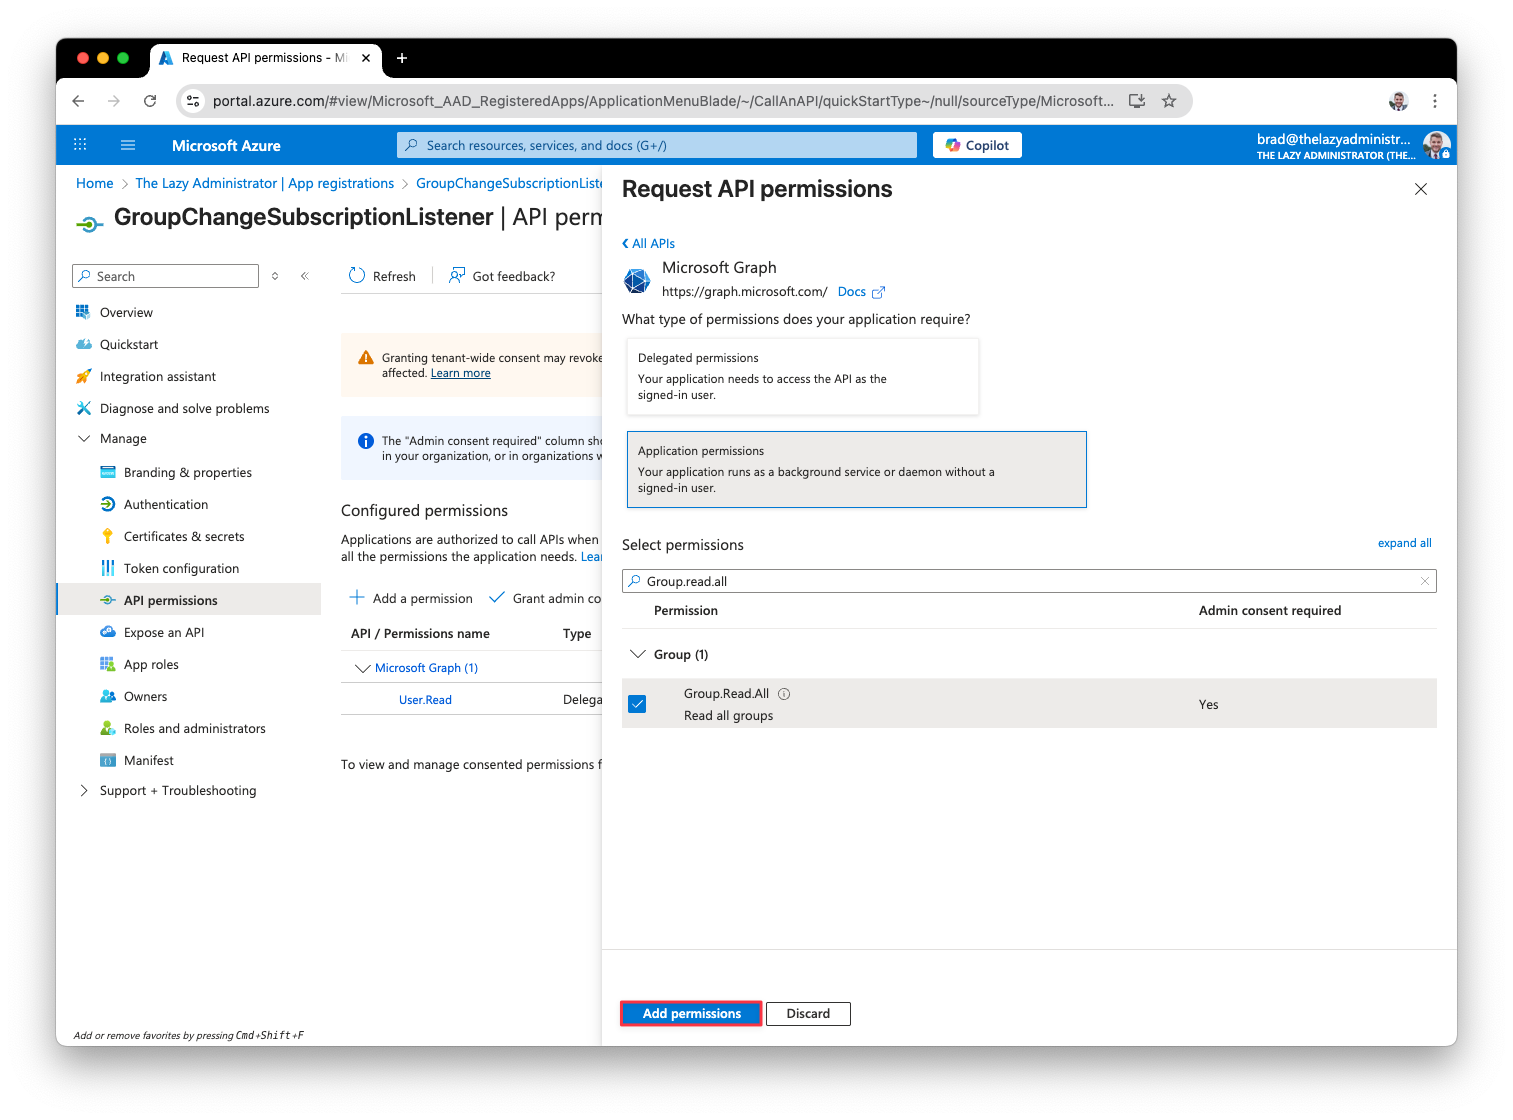The width and height of the screenshot is (1513, 1120).
Task: Click the Refresh icon in toolbar
Action: [x=357, y=276]
